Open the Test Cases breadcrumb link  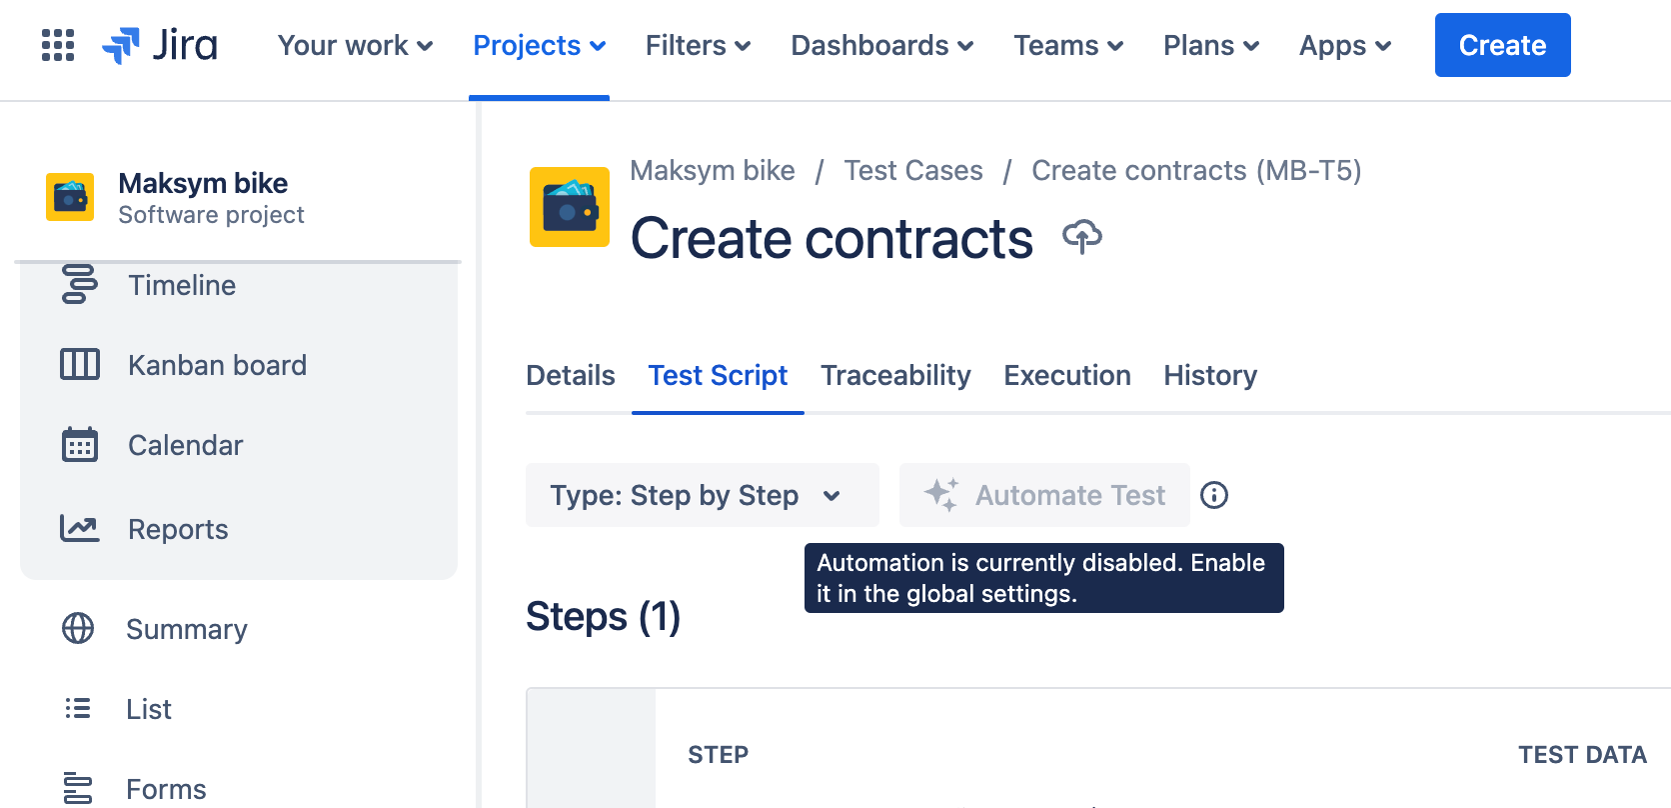pos(913,170)
